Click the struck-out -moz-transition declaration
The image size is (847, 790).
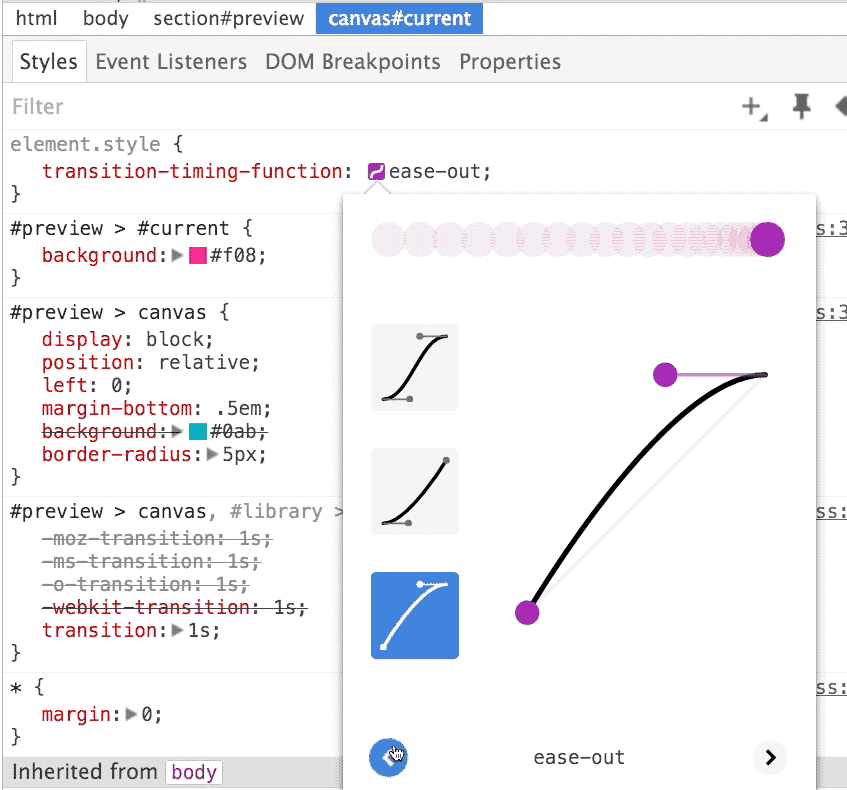[x=157, y=539]
